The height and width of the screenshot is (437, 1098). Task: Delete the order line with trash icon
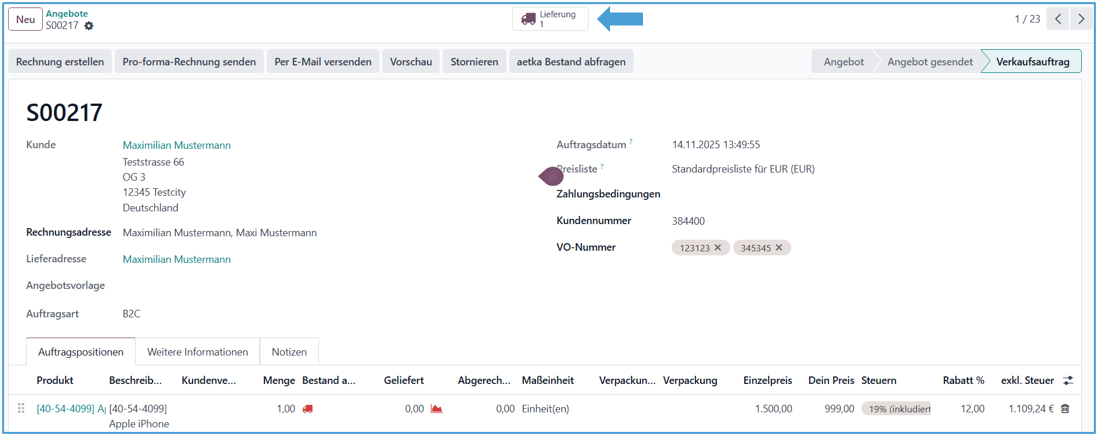click(1065, 409)
